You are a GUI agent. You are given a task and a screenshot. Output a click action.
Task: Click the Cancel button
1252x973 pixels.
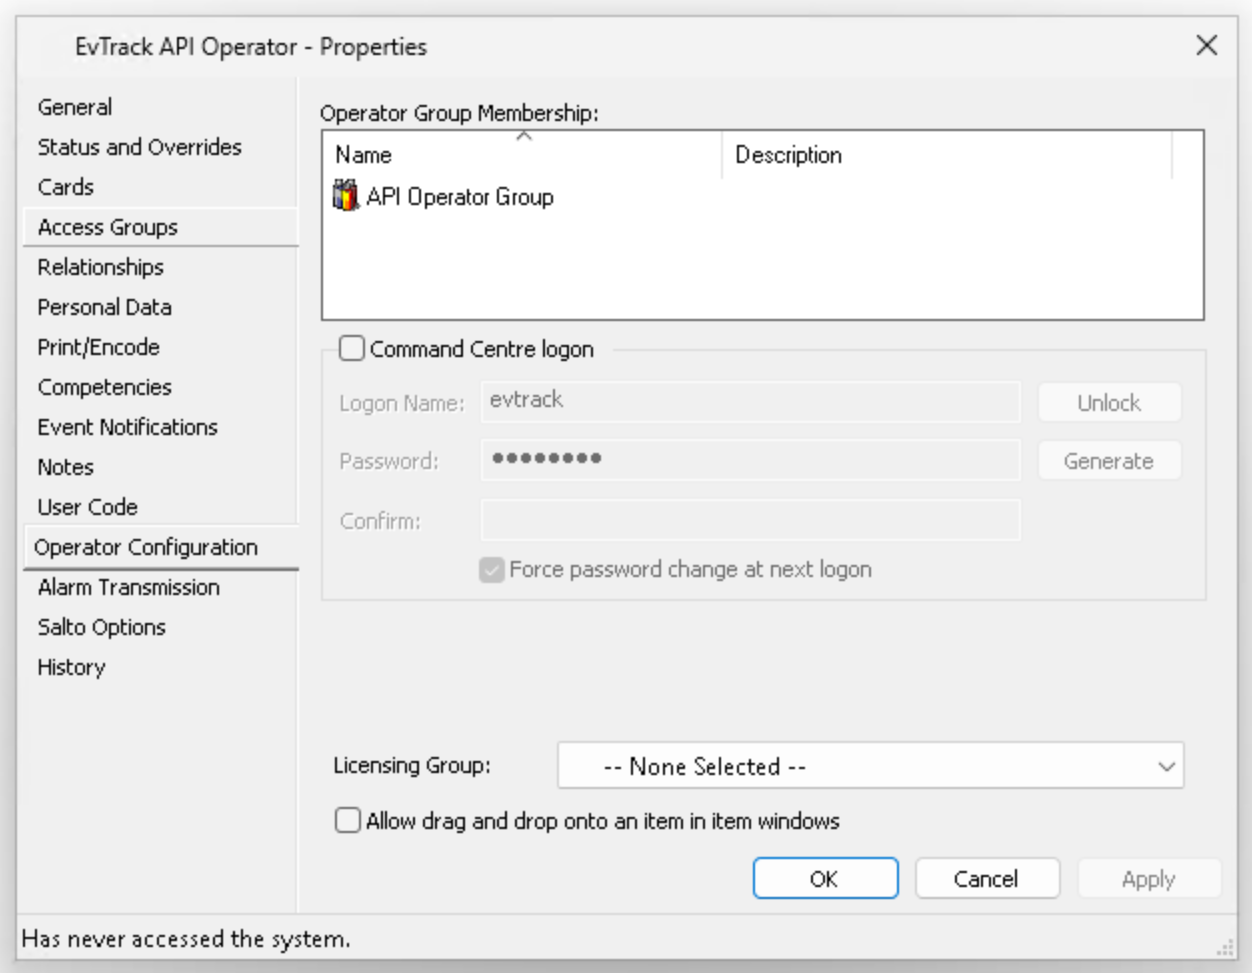click(987, 878)
